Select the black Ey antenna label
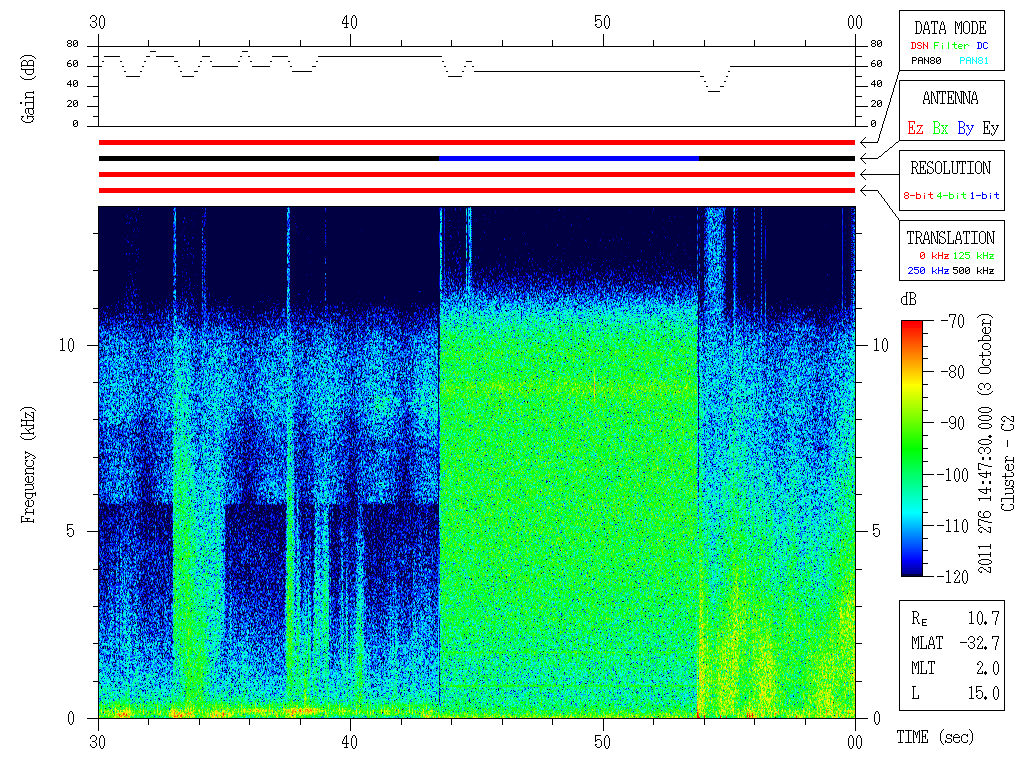Viewport: 1024px width, 768px height. point(991,128)
